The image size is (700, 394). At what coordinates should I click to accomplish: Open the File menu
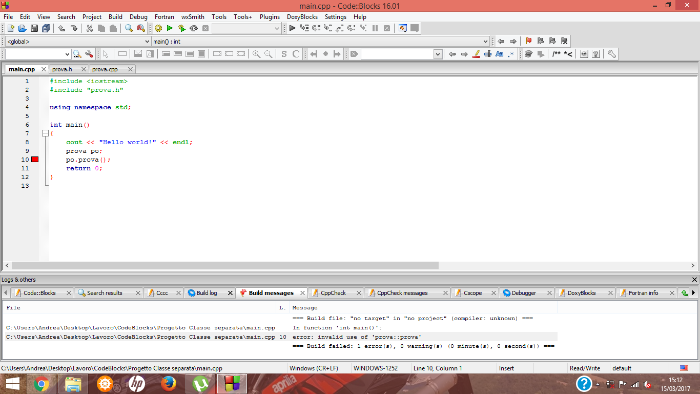pyautogui.click(x=8, y=17)
